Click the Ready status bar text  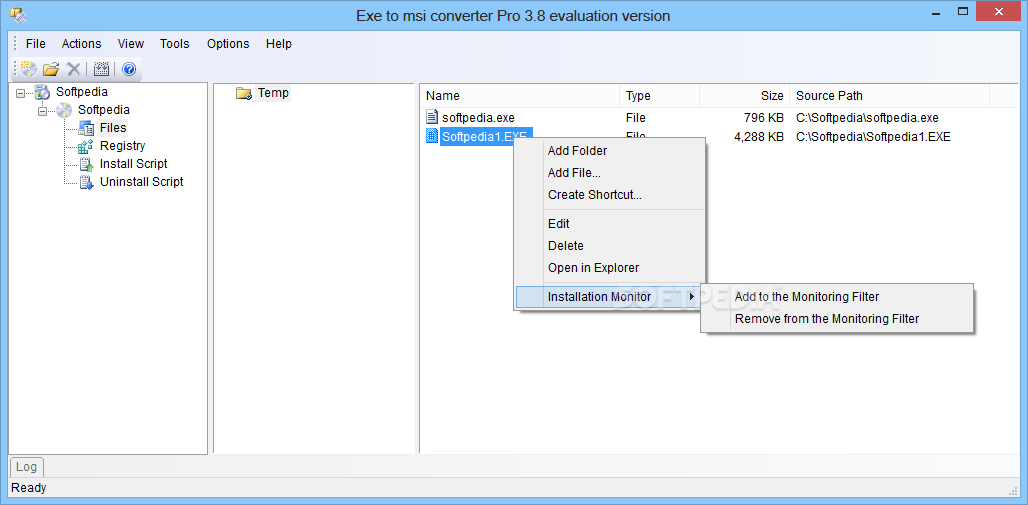[29, 488]
